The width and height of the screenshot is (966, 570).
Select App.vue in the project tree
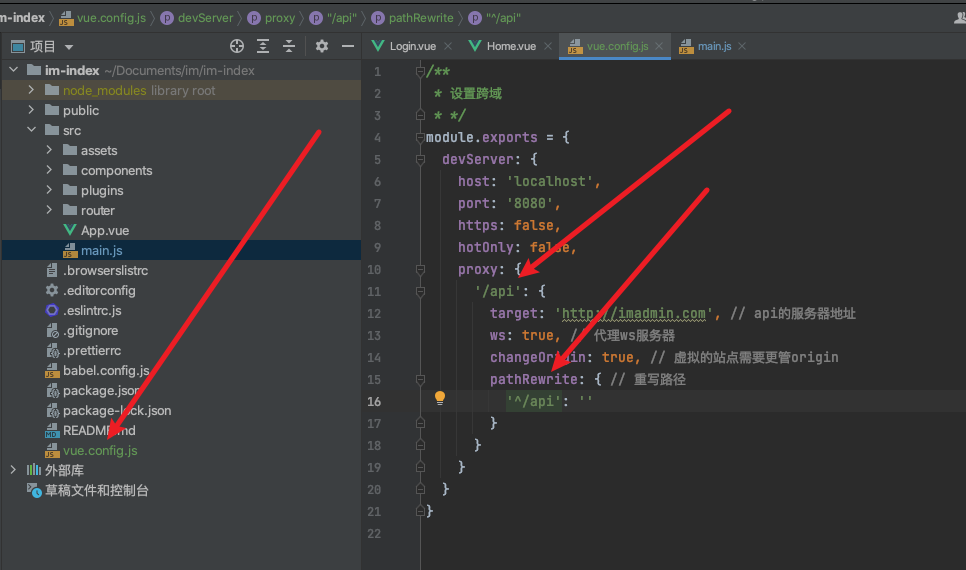click(105, 230)
